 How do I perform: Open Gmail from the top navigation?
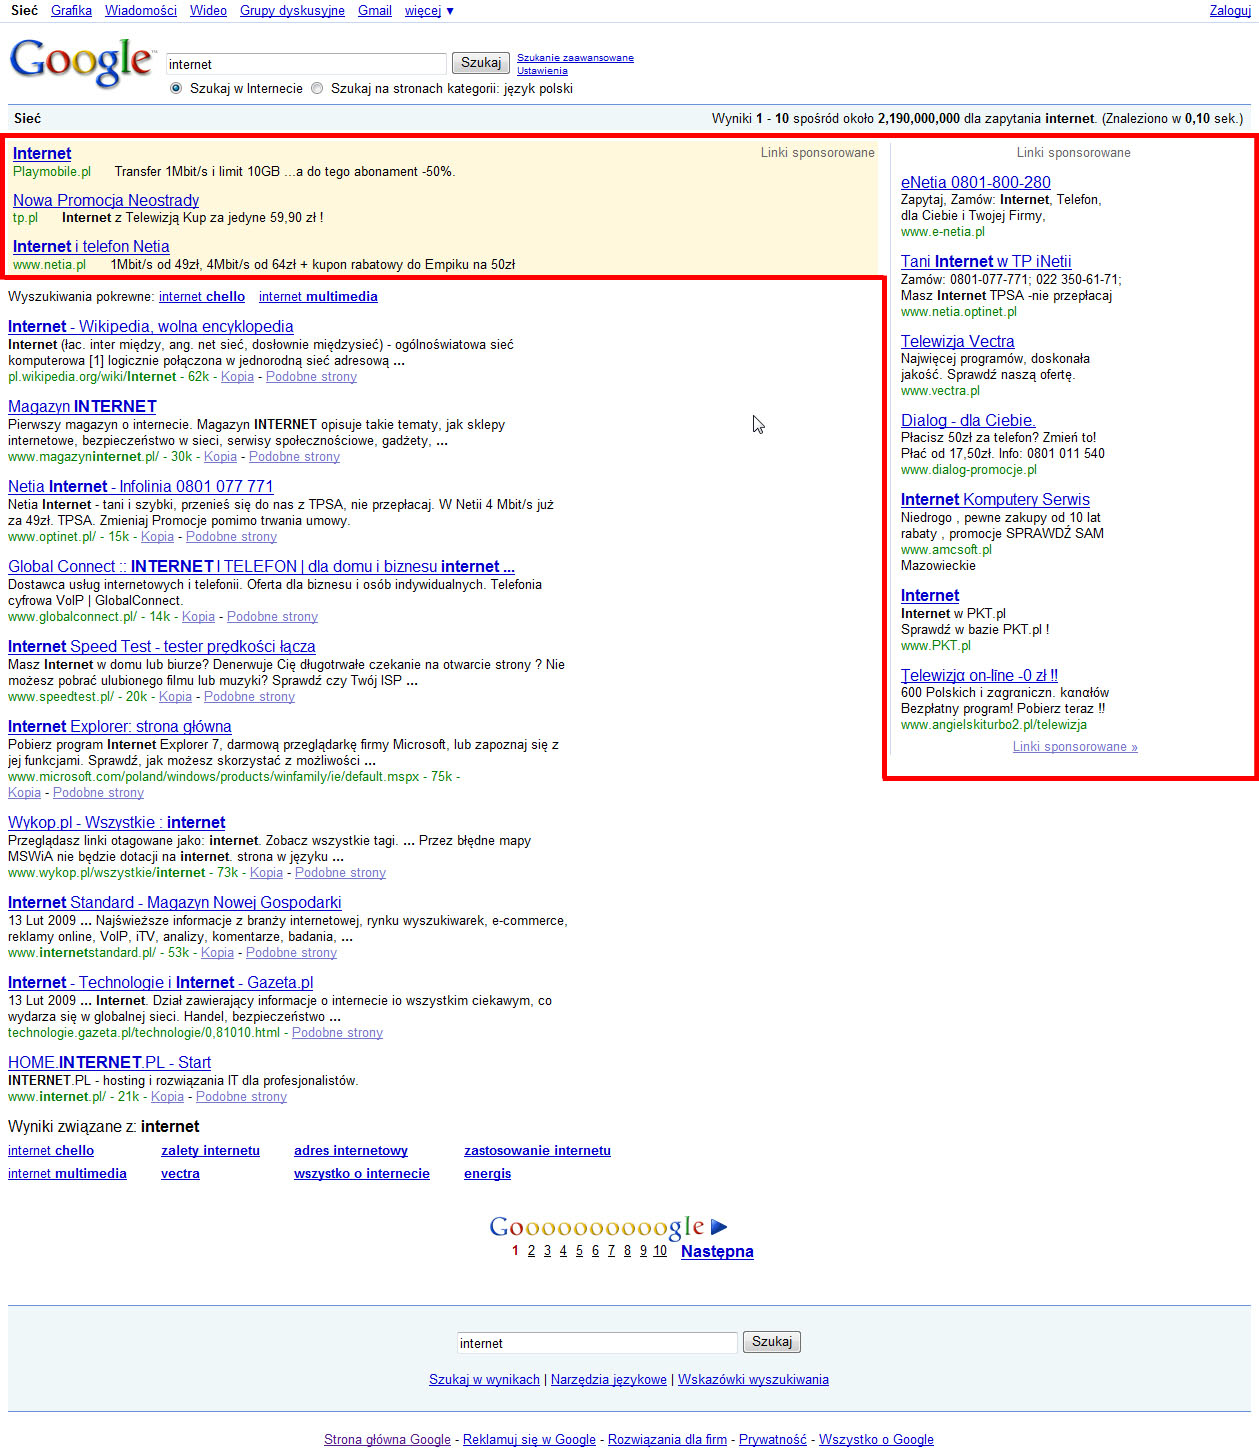(x=375, y=10)
